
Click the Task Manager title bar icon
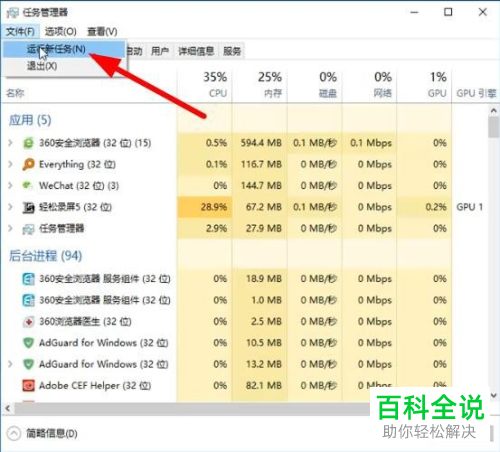coord(13,13)
